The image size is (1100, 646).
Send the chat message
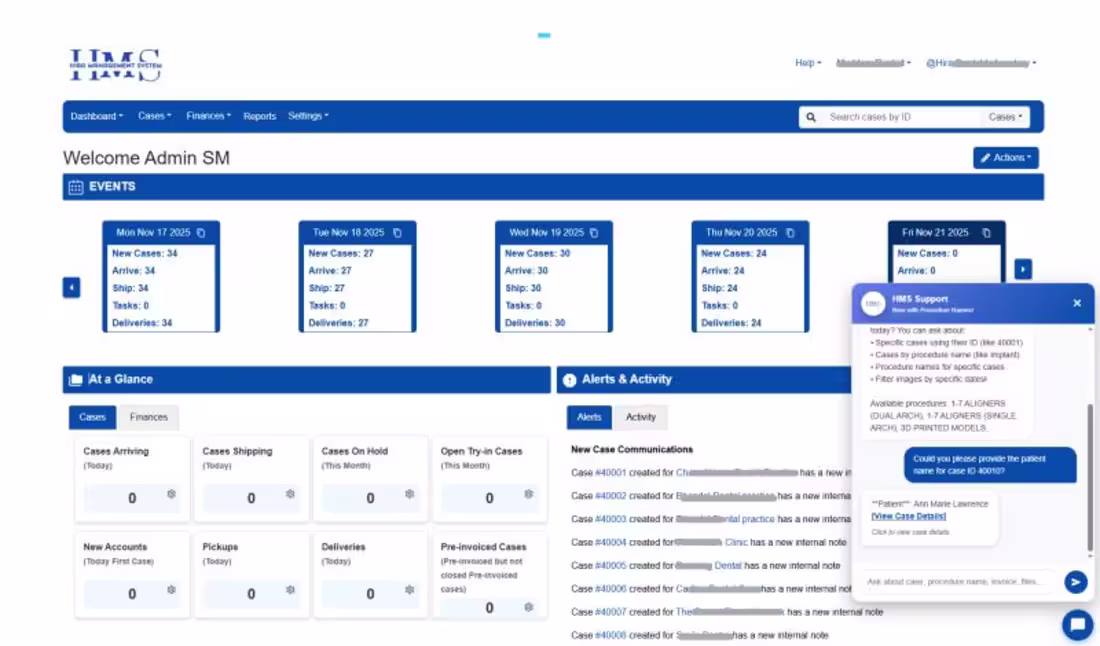coord(1075,581)
